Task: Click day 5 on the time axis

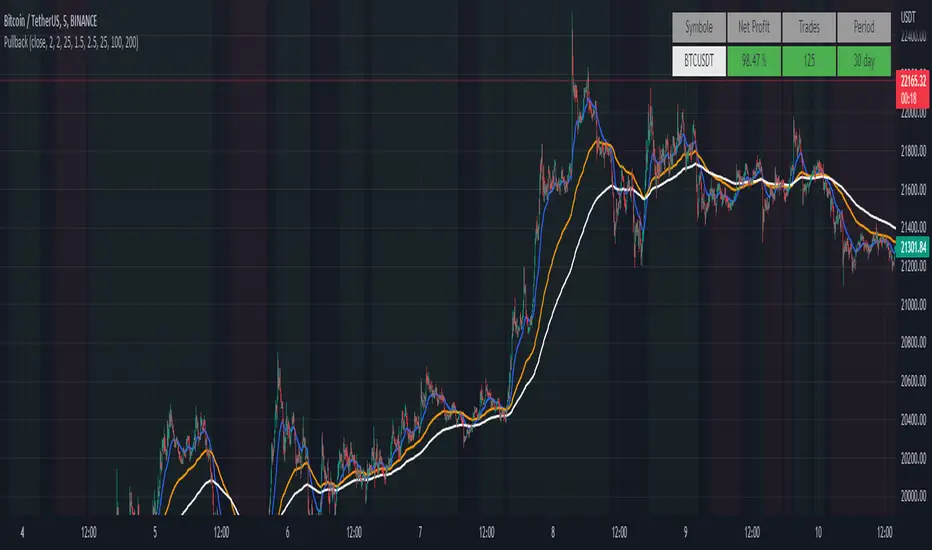Action: click(155, 532)
